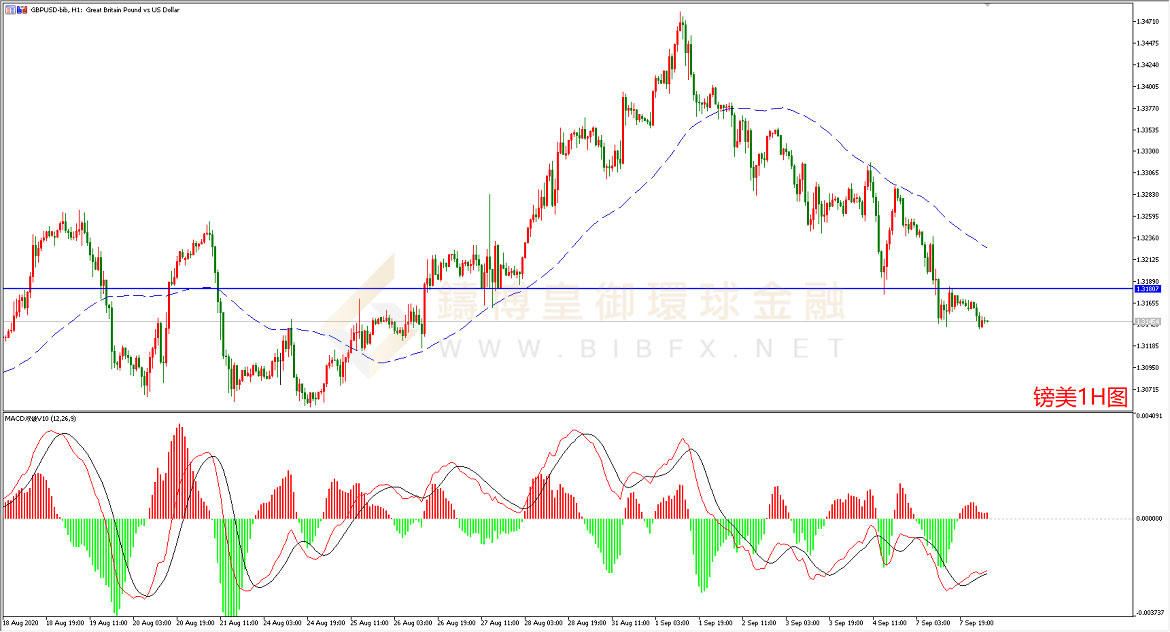The image size is (1170, 632).
Task: Click the MACD 0.004091 upper scale value
Action: tap(1146, 416)
